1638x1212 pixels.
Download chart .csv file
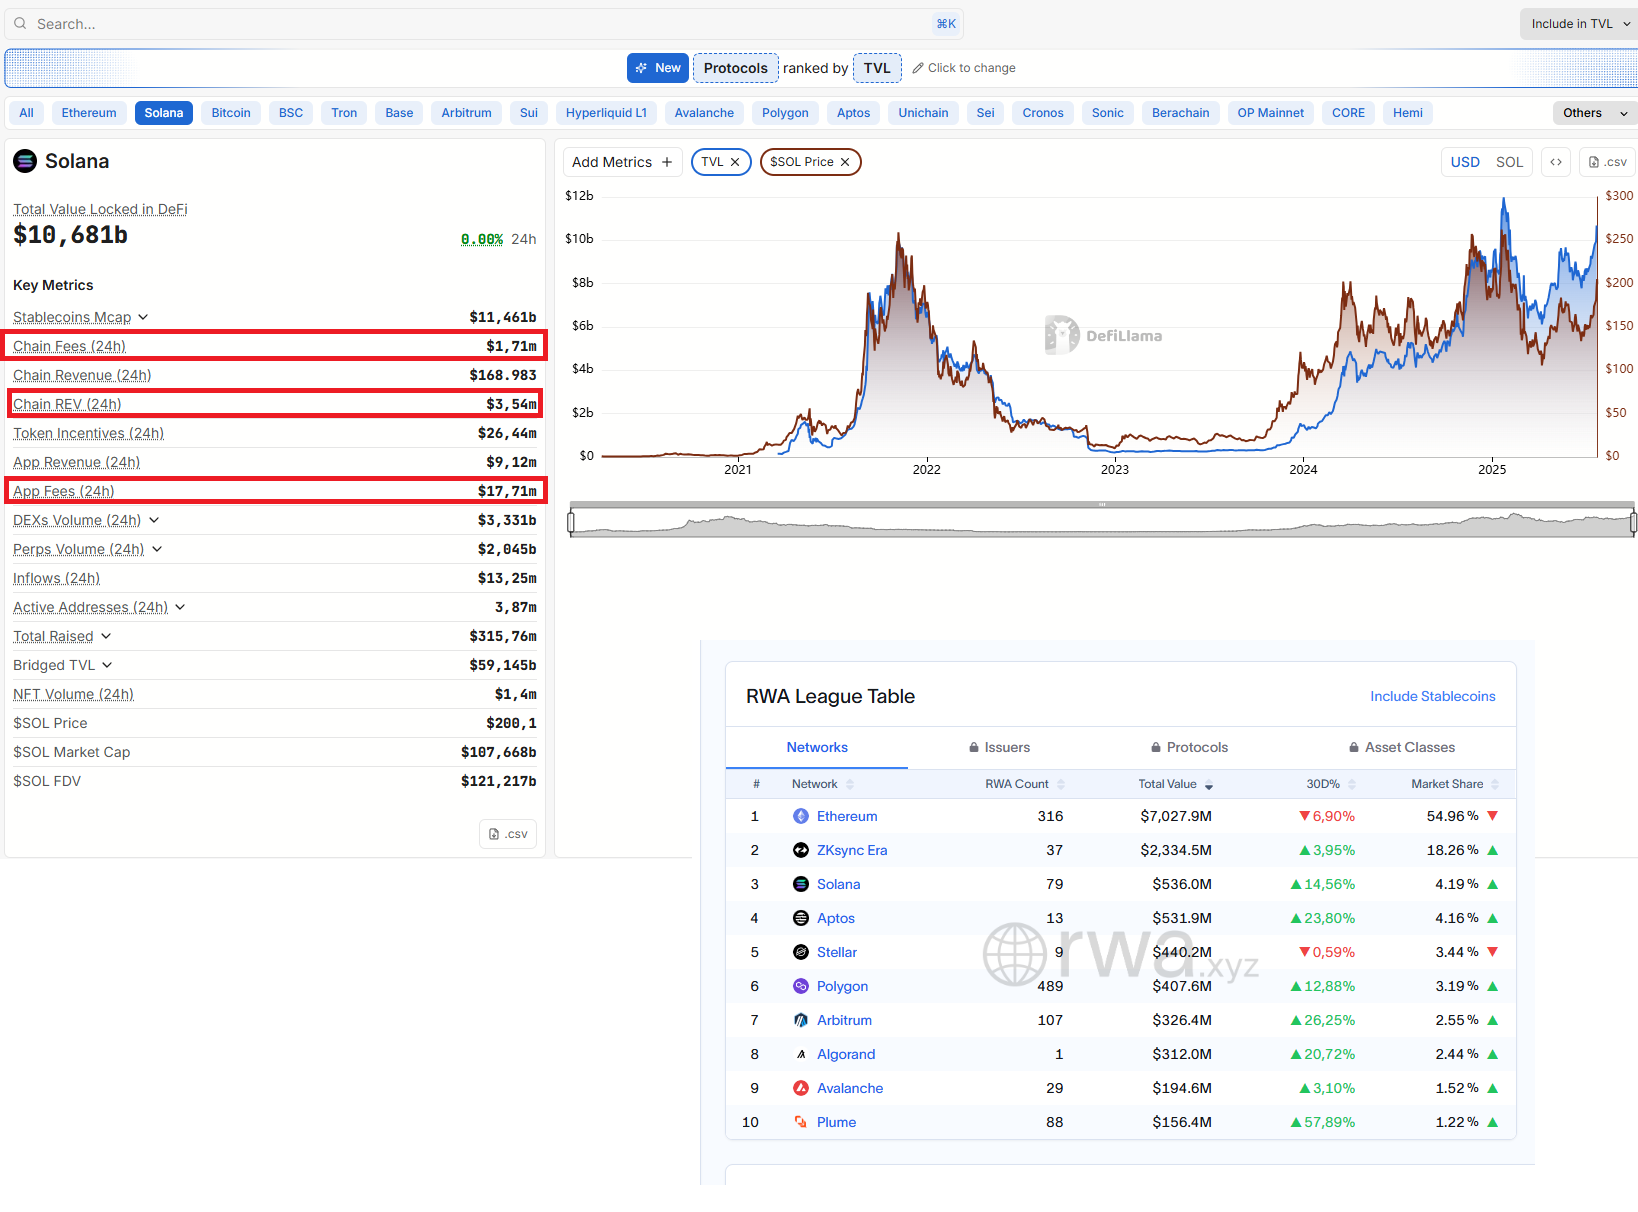(1607, 162)
